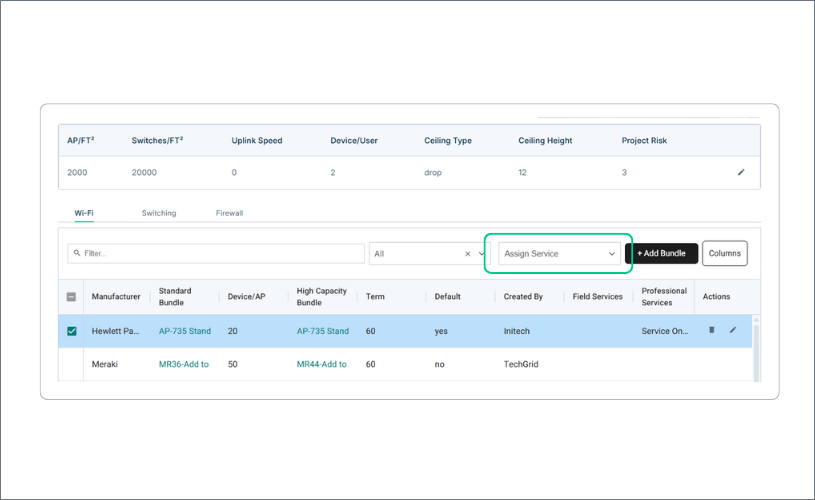Delete the Hewlett Packard bundle row
Viewport: 815px width, 500px height.
pyautogui.click(x=712, y=330)
